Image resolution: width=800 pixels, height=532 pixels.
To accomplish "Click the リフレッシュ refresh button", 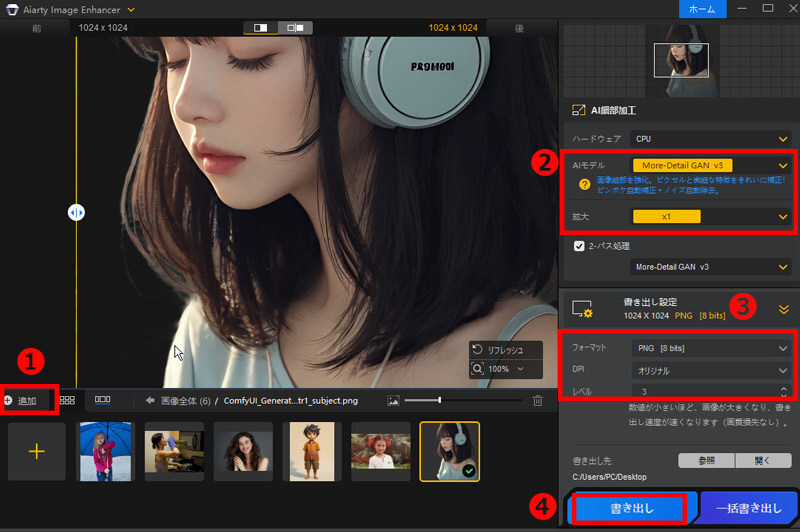I will click(506, 350).
